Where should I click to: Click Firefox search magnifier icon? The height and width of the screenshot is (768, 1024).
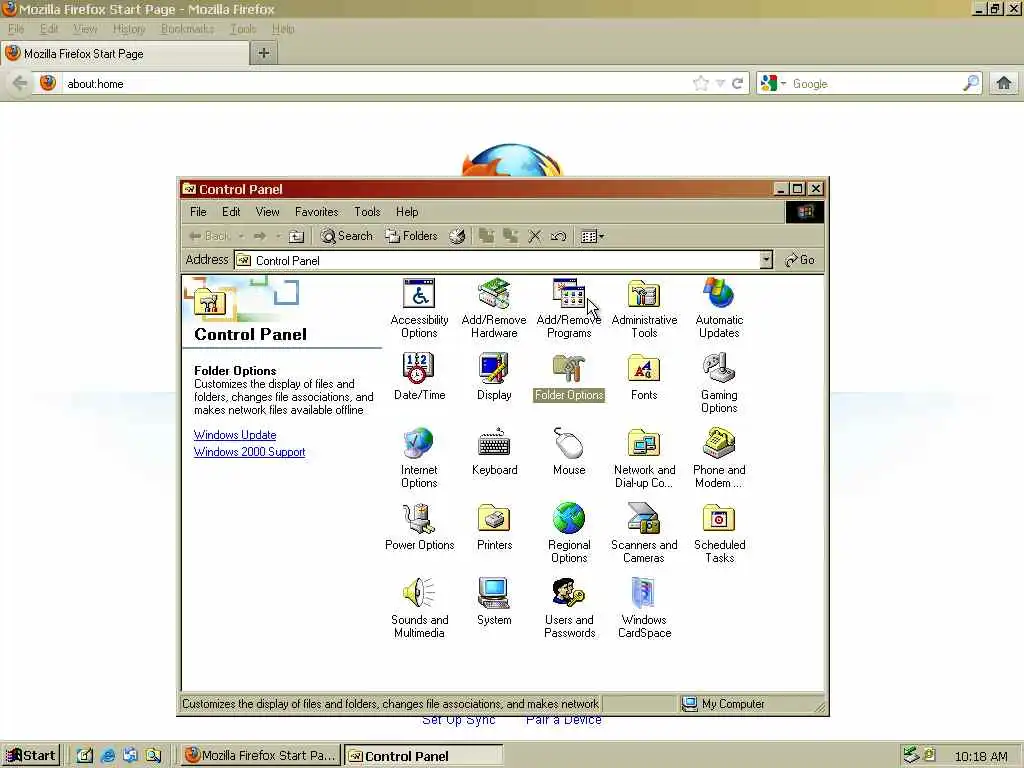tap(971, 83)
